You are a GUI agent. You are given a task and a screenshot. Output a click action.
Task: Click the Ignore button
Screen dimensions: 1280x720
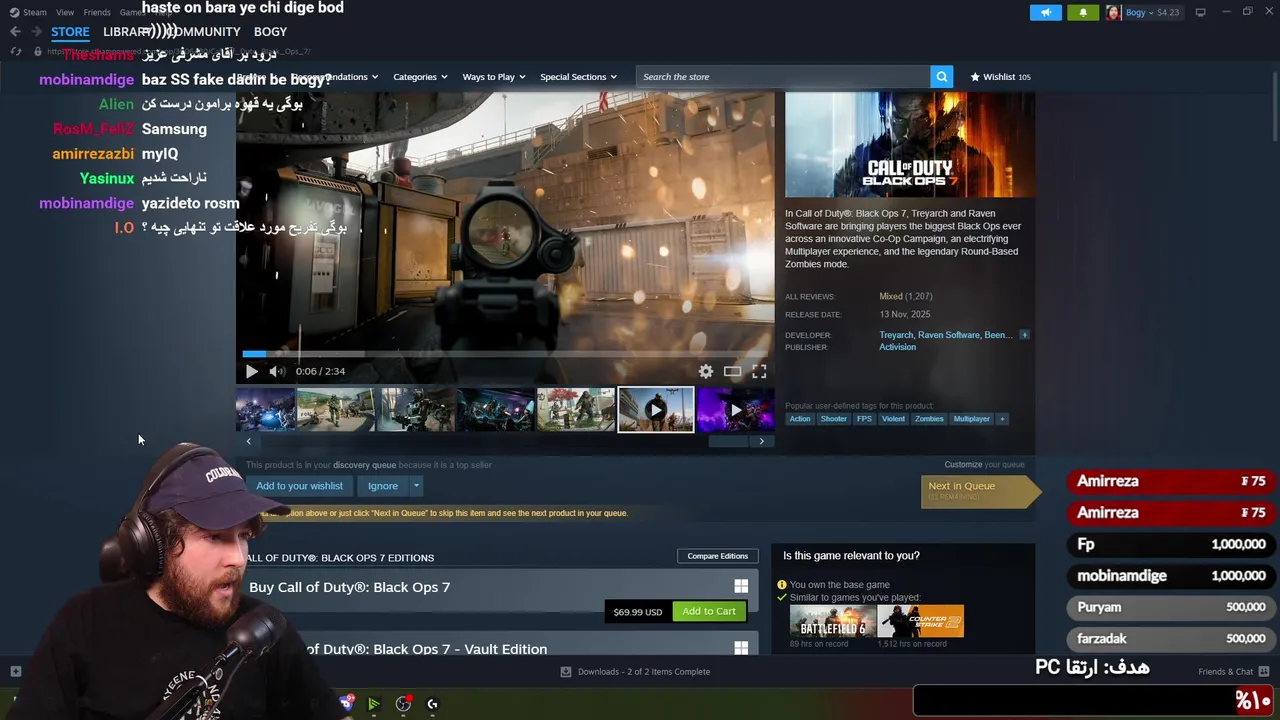coord(383,486)
